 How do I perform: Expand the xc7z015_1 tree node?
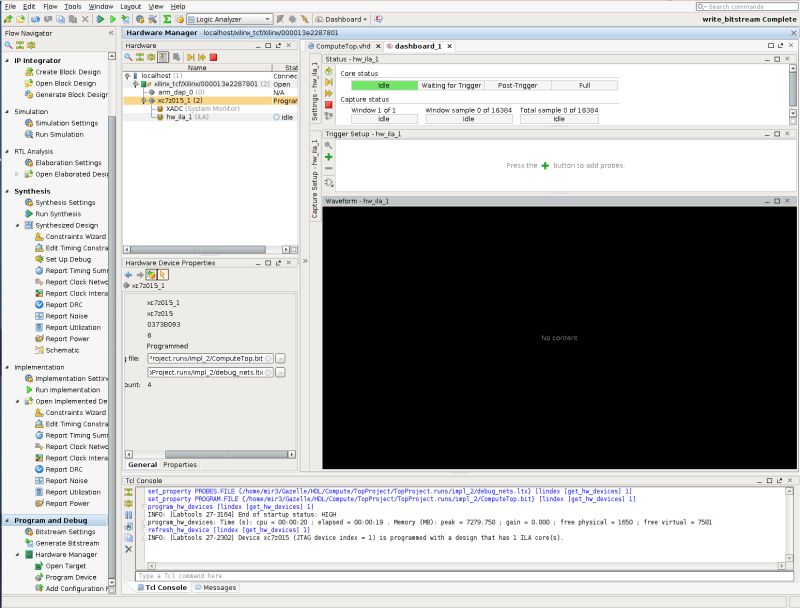[x=143, y=100]
